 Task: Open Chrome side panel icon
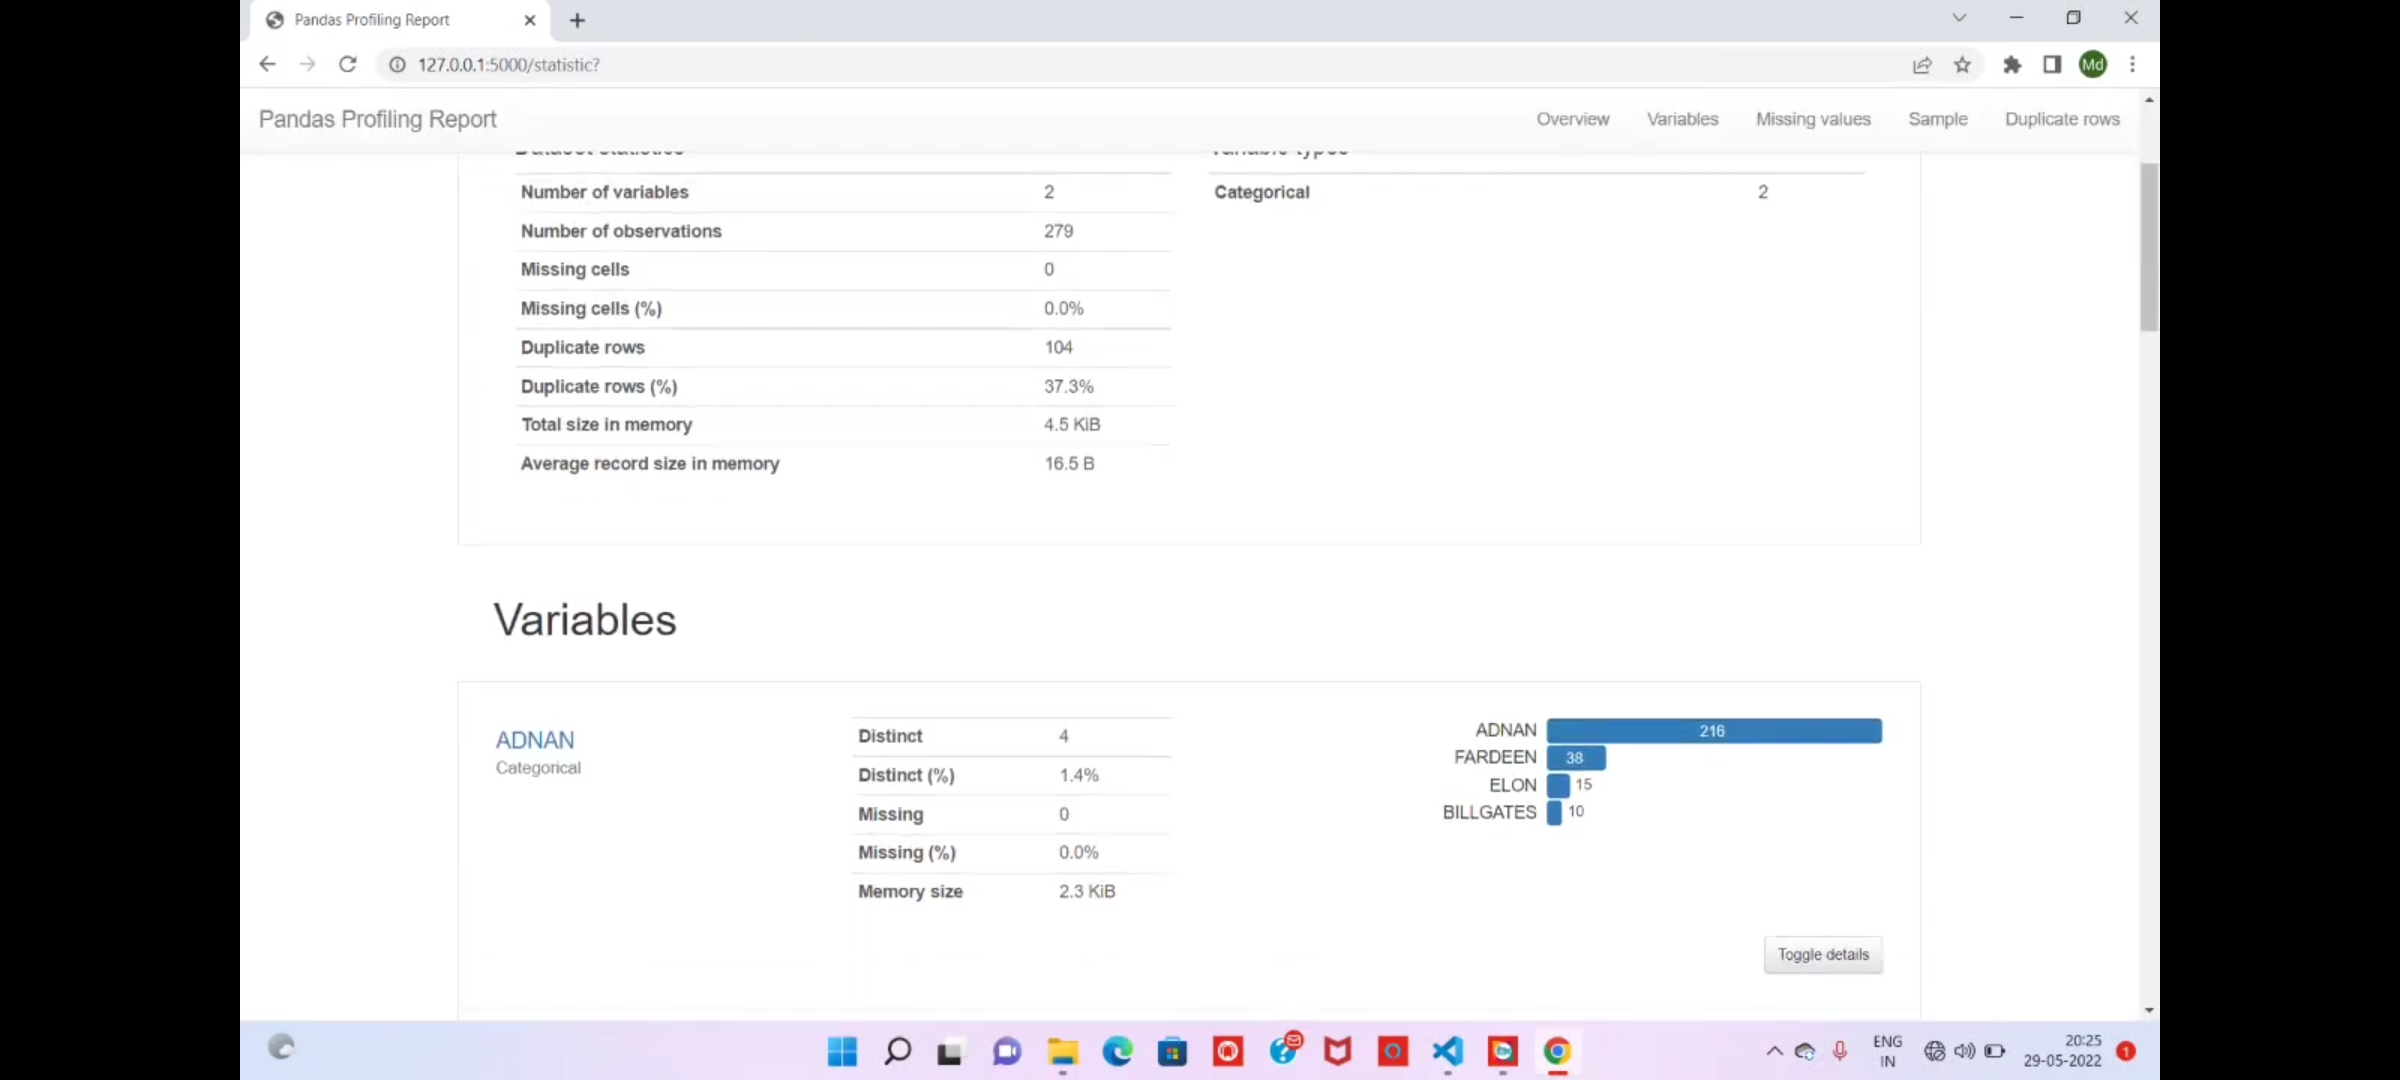point(2052,65)
